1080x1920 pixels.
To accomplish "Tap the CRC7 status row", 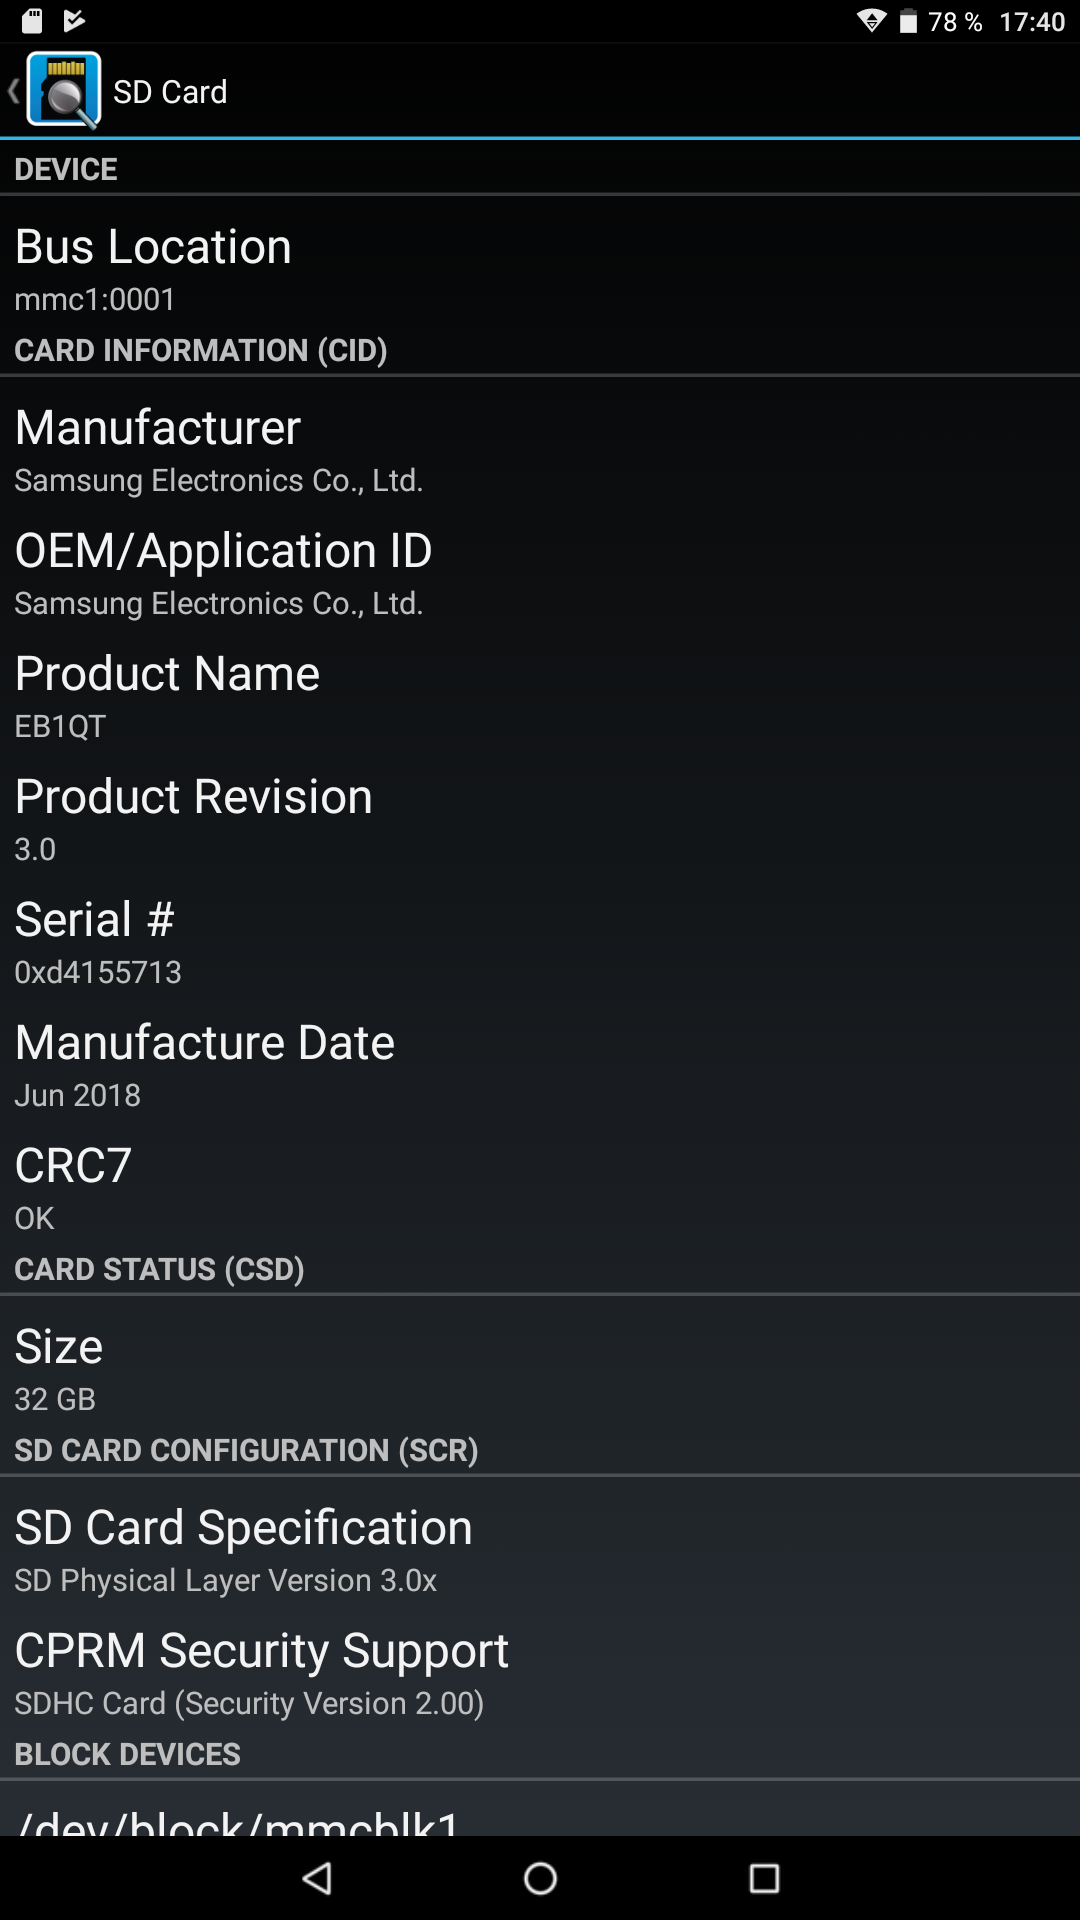I will click(x=540, y=1187).
